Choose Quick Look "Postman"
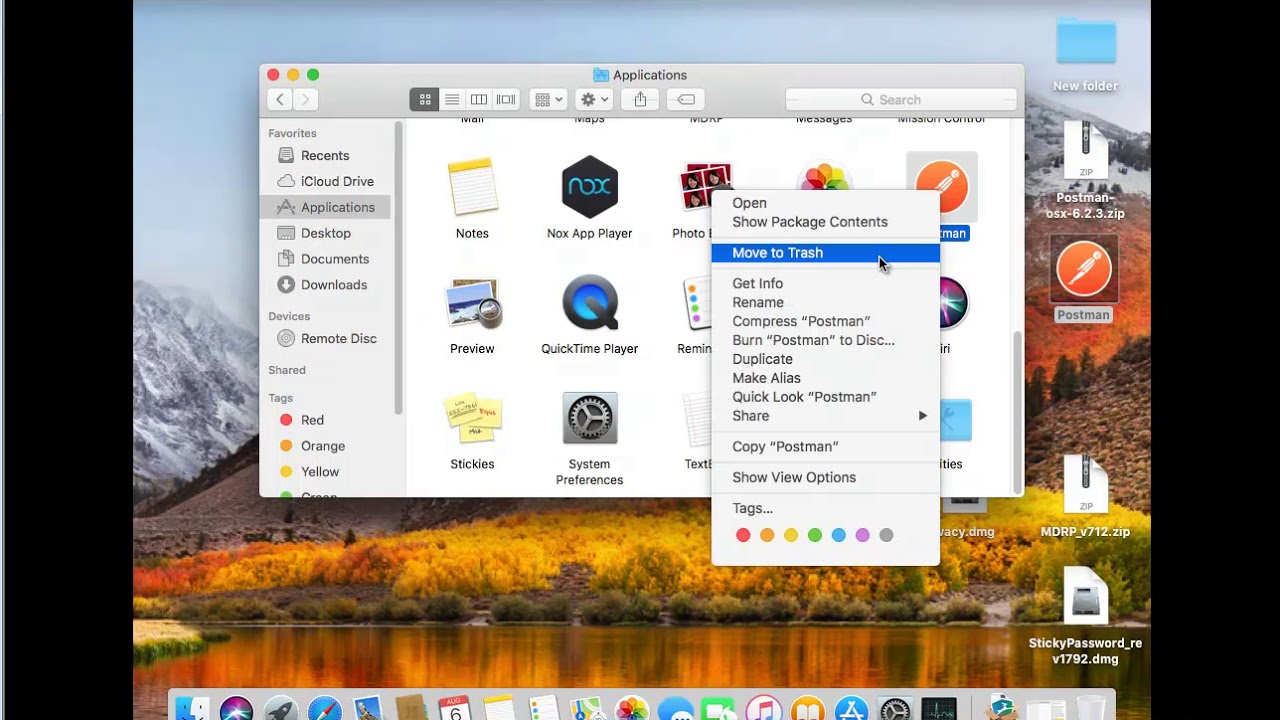Viewport: 1280px width, 720px height. [x=825, y=397]
